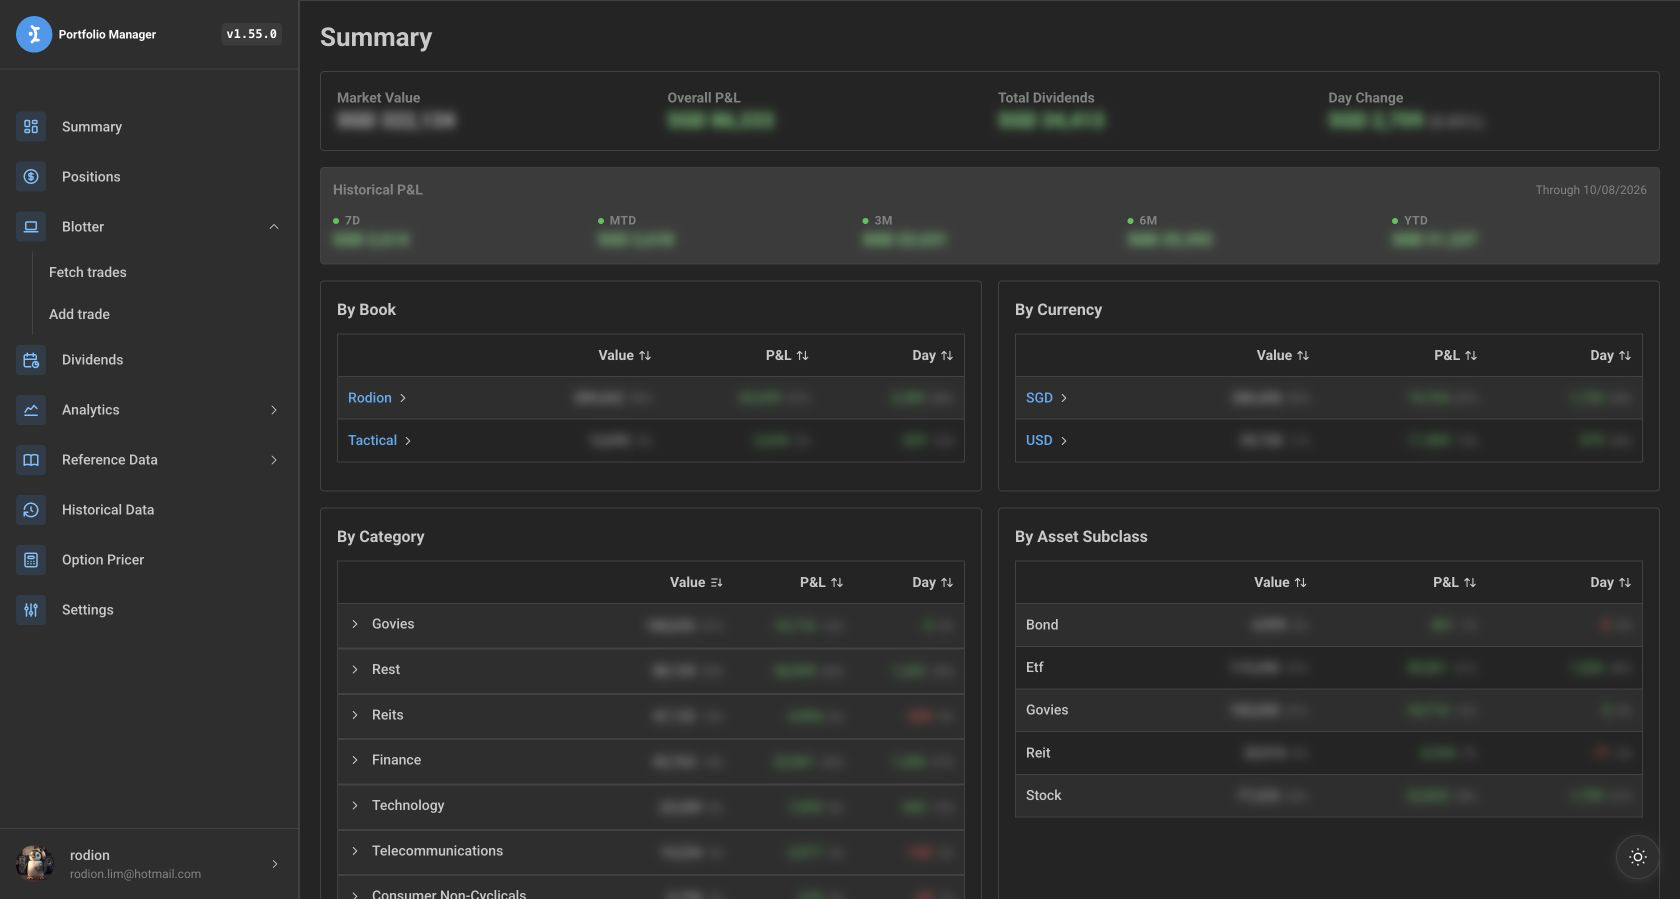
Task: Open Dividends page from sidebar
Action: coord(92,360)
